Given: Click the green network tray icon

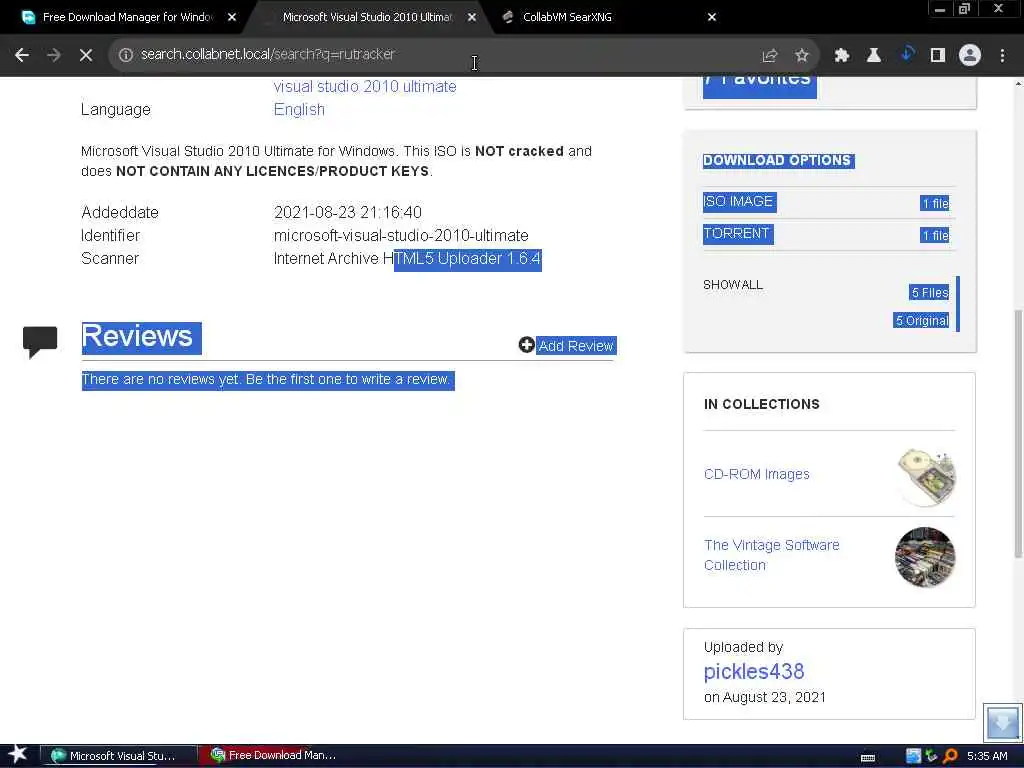Looking at the screenshot, I should (x=932, y=756).
